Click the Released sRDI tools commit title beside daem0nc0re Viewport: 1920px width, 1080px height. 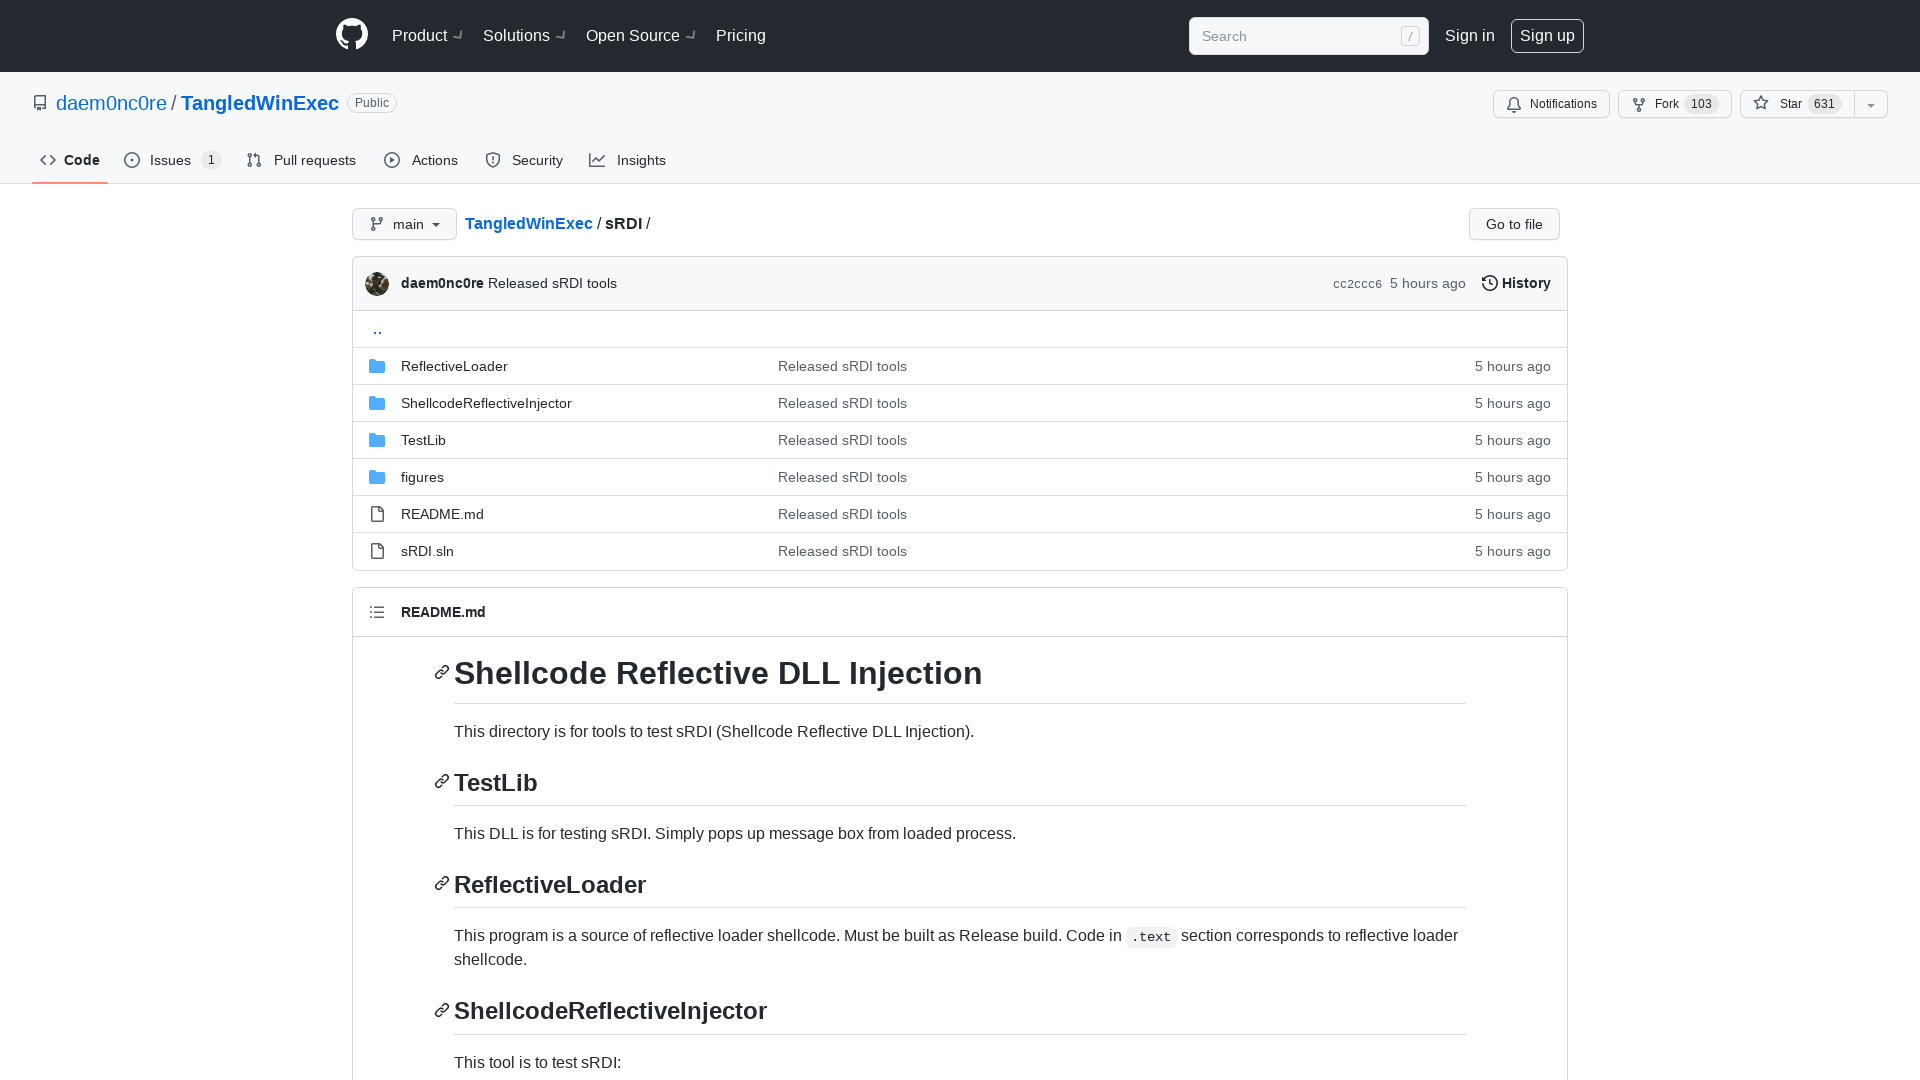pos(552,283)
